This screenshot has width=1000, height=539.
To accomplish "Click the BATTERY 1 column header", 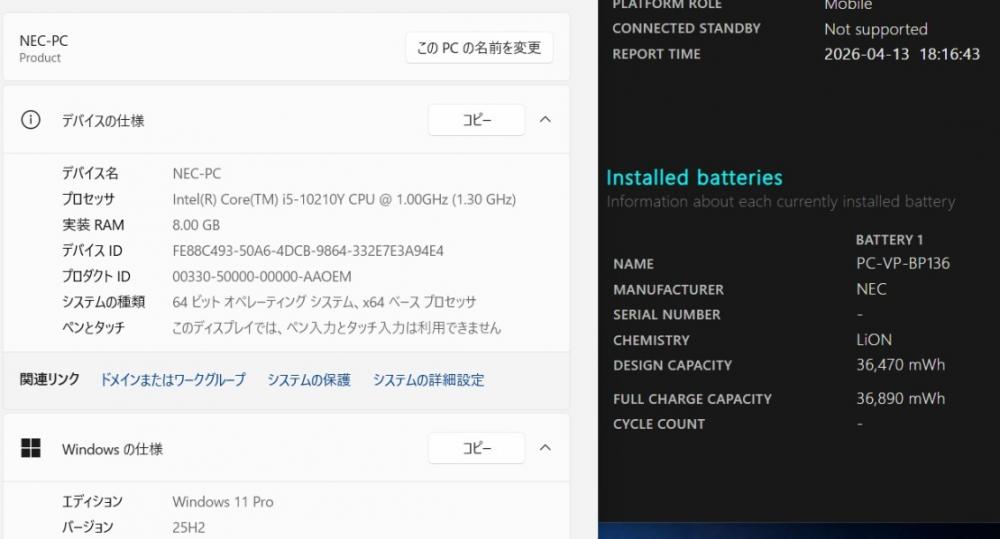I will tap(889, 240).
